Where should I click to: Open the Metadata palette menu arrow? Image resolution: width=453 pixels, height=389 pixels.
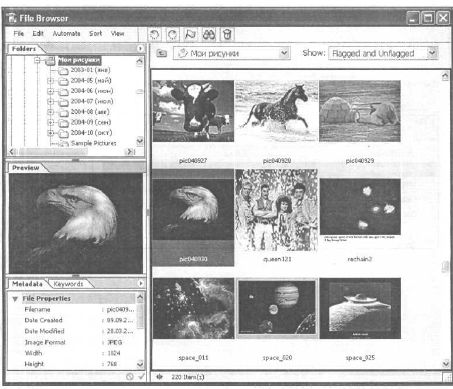tap(141, 283)
